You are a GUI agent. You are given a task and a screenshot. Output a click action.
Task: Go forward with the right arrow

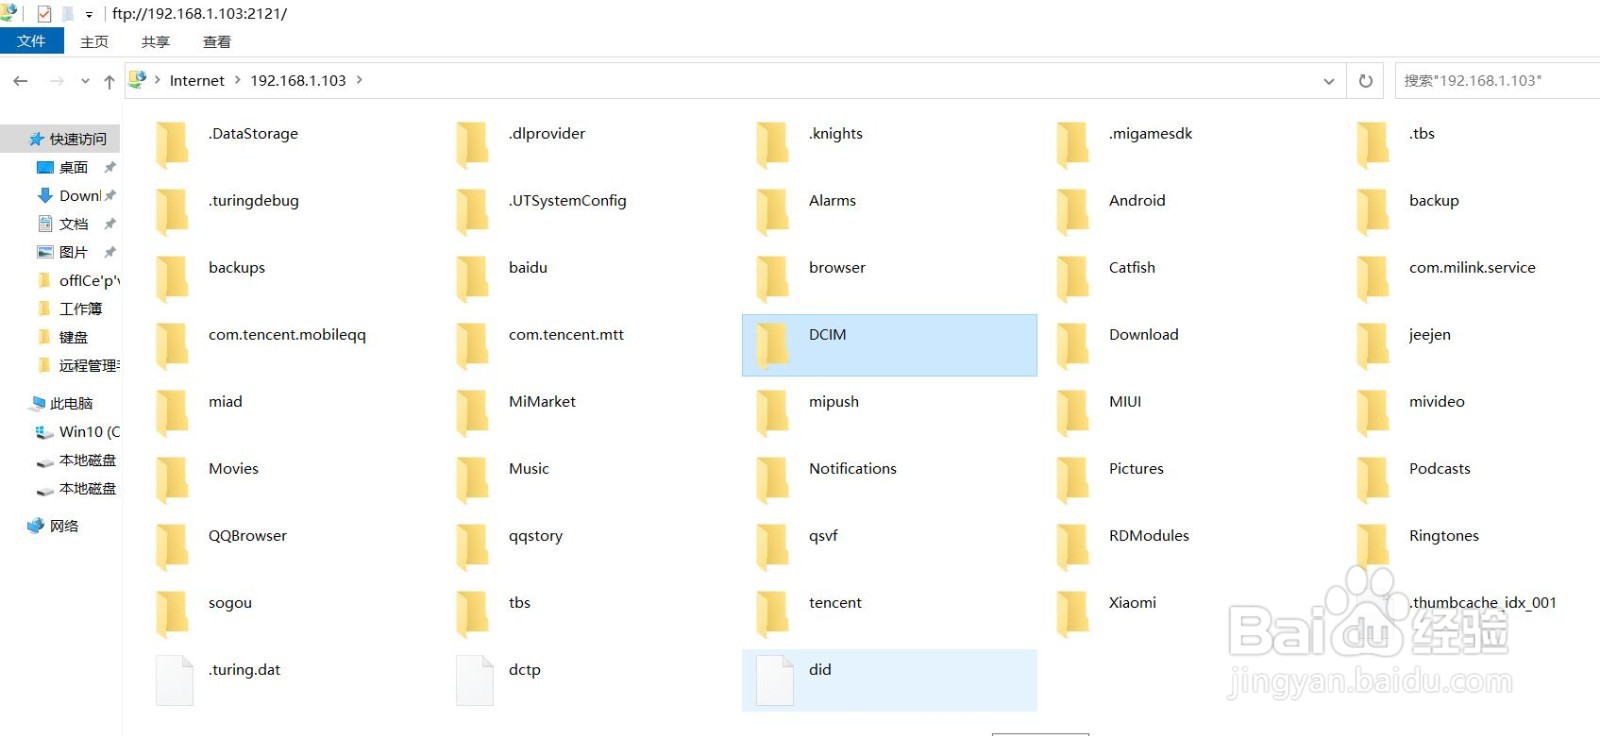(x=56, y=81)
